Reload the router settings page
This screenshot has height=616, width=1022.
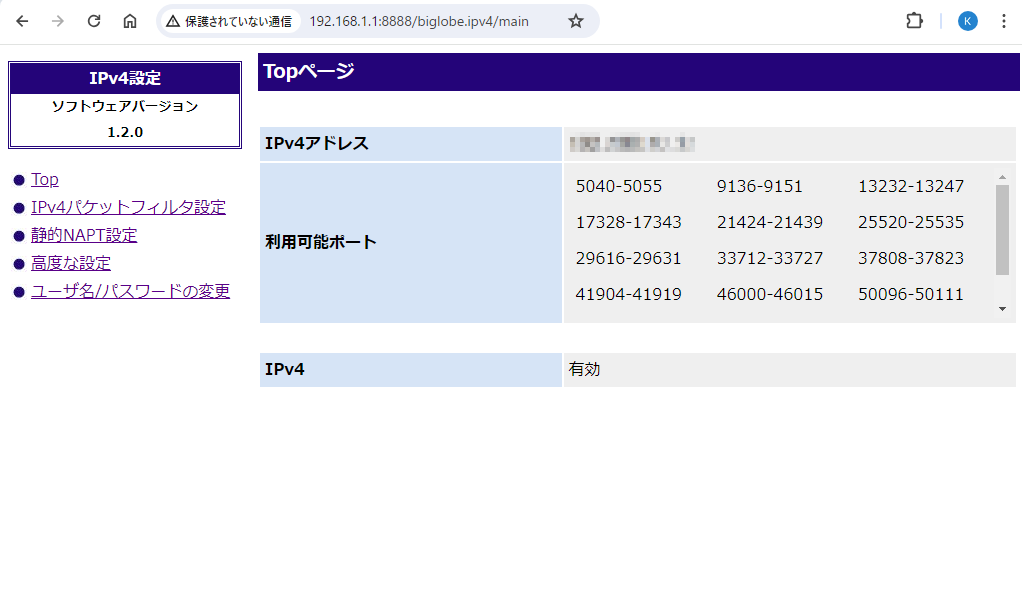(x=94, y=21)
